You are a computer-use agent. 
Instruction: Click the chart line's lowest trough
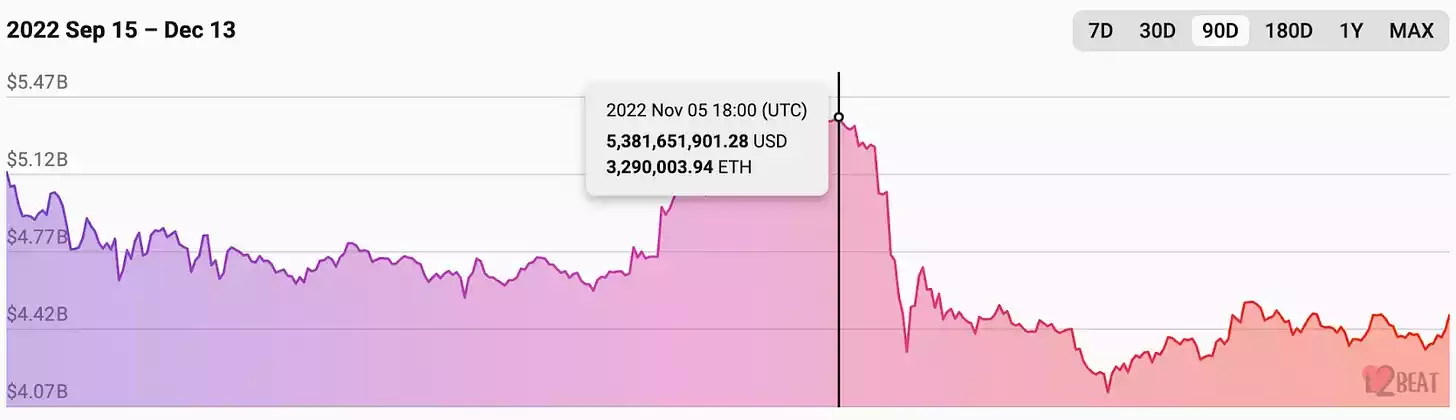(x=1107, y=392)
